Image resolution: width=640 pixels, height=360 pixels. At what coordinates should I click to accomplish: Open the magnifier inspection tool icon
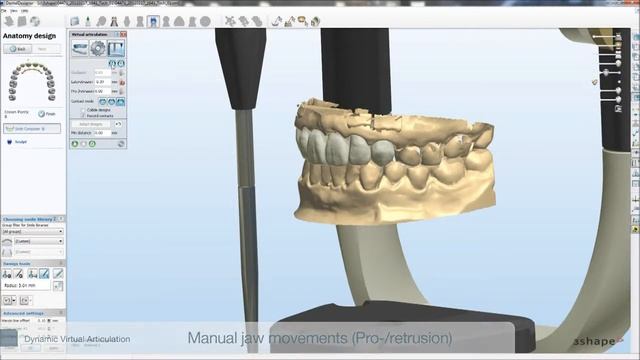click(x=101, y=21)
